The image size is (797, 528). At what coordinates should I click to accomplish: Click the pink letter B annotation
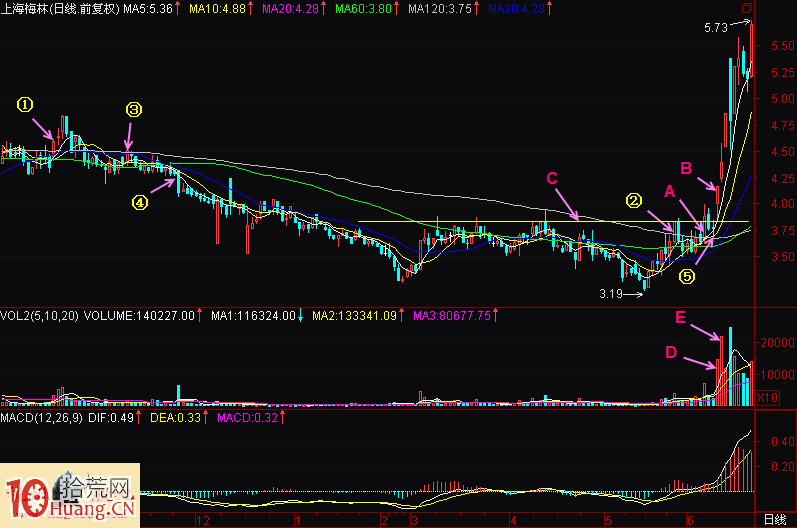[686, 167]
